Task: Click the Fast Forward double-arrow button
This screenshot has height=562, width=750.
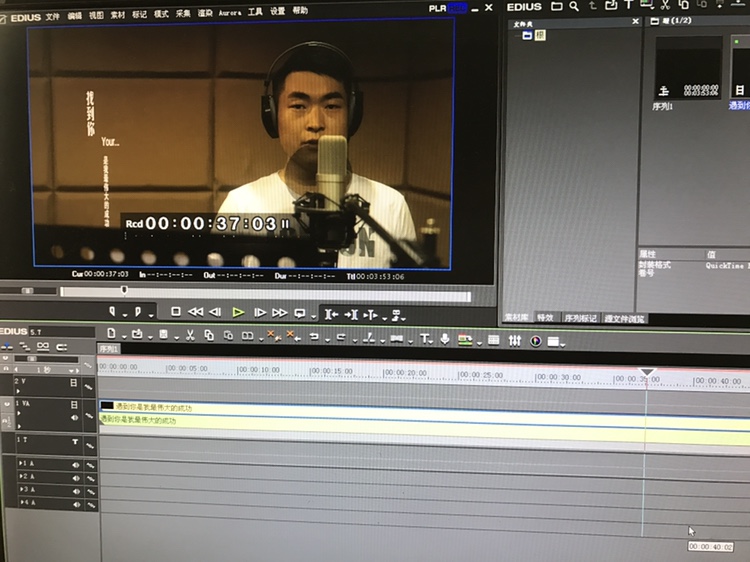Action: [280, 313]
